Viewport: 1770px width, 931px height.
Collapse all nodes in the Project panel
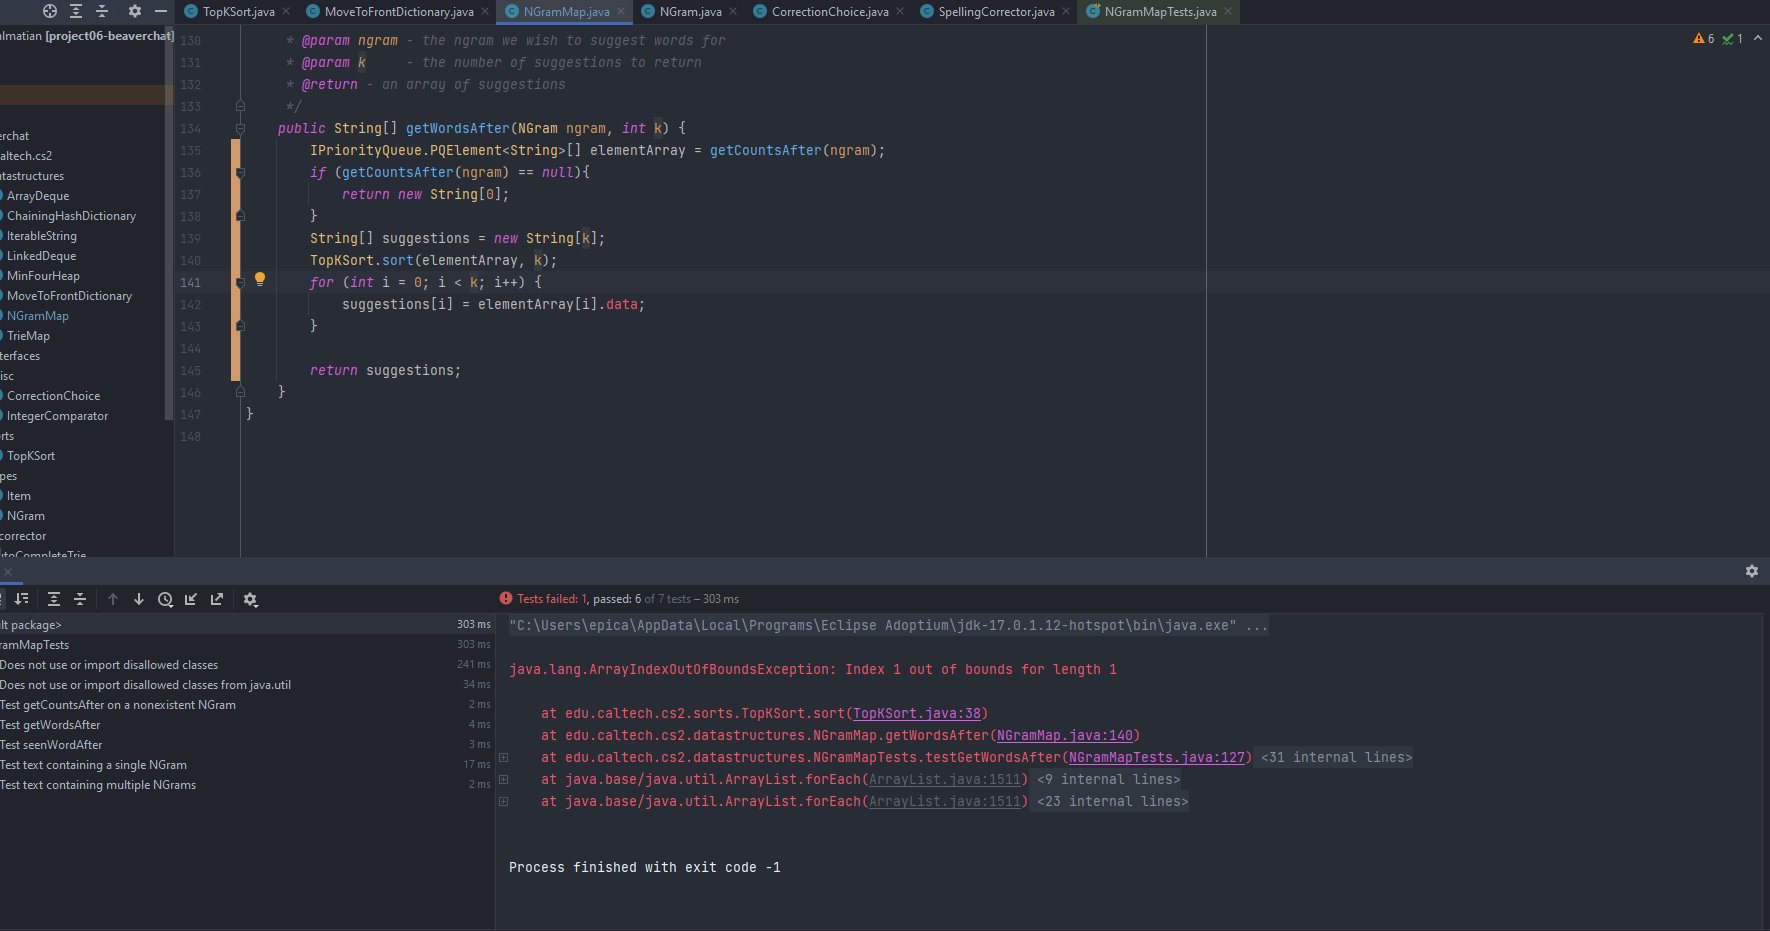[x=102, y=11]
